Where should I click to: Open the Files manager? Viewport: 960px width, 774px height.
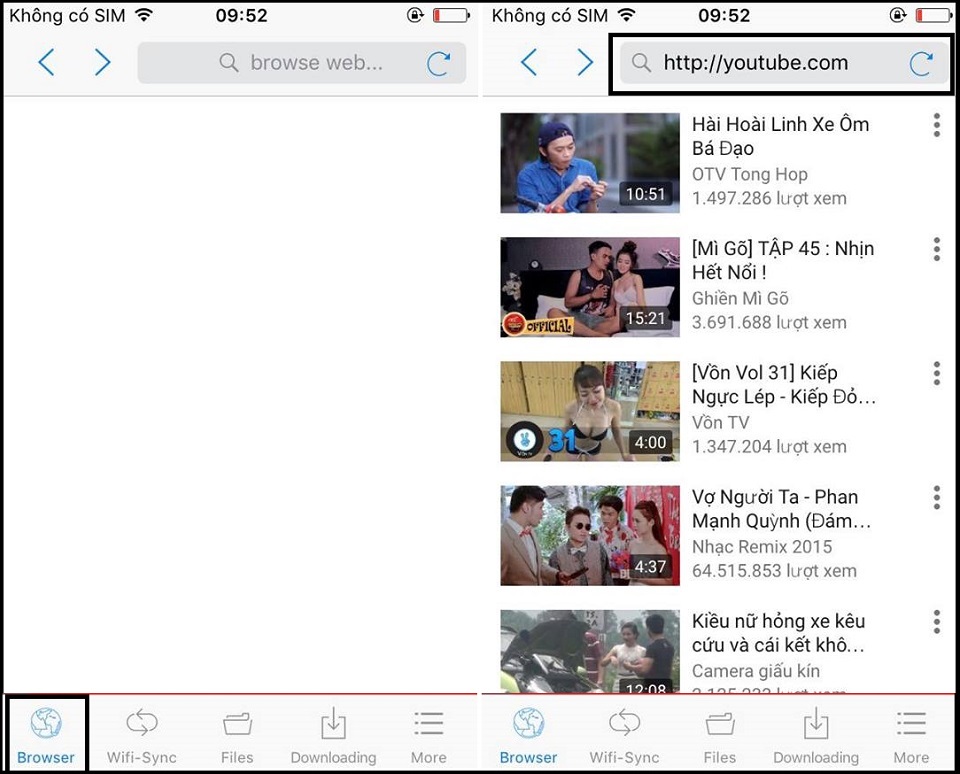pyautogui.click(x=237, y=733)
